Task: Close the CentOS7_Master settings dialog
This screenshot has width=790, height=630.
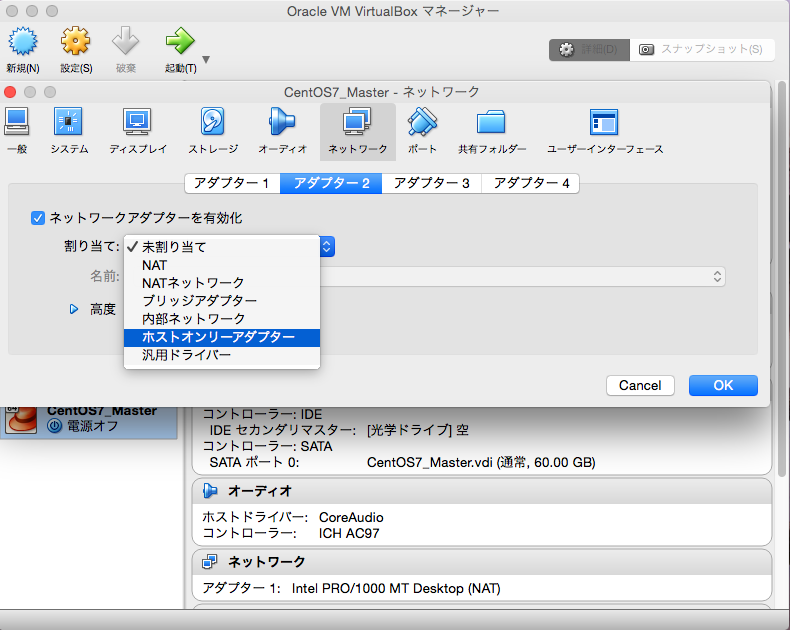Action: [10, 92]
